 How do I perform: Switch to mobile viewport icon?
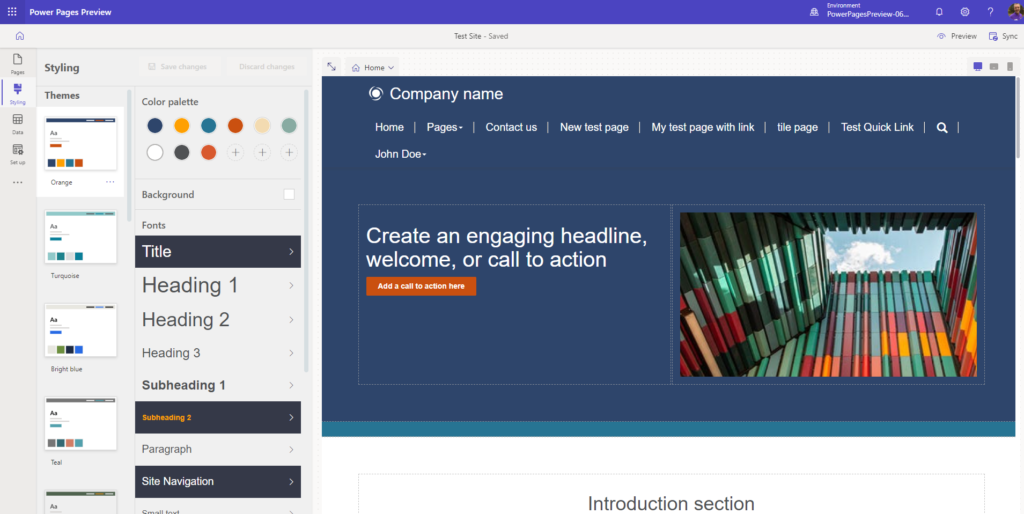(1010, 67)
